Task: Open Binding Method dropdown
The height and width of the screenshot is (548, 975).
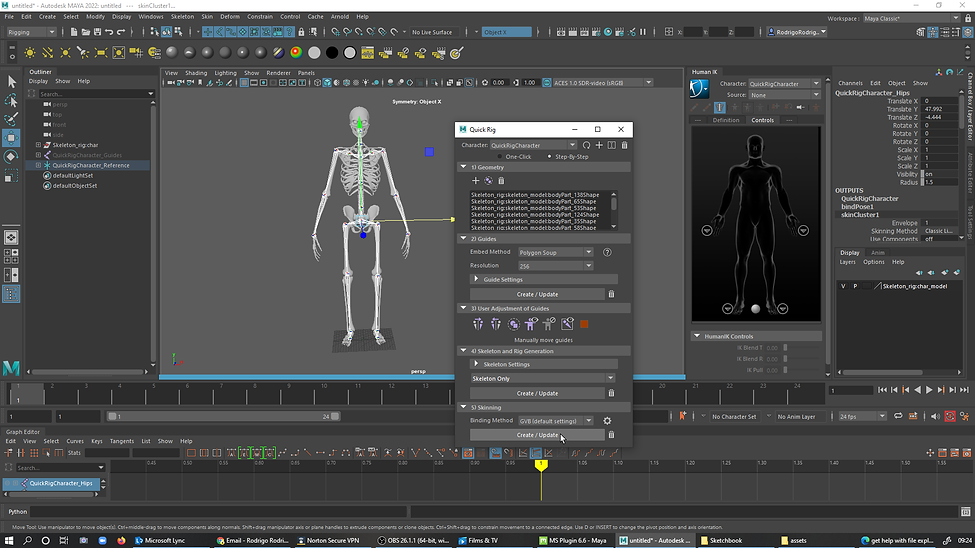Action: click(555, 421)
